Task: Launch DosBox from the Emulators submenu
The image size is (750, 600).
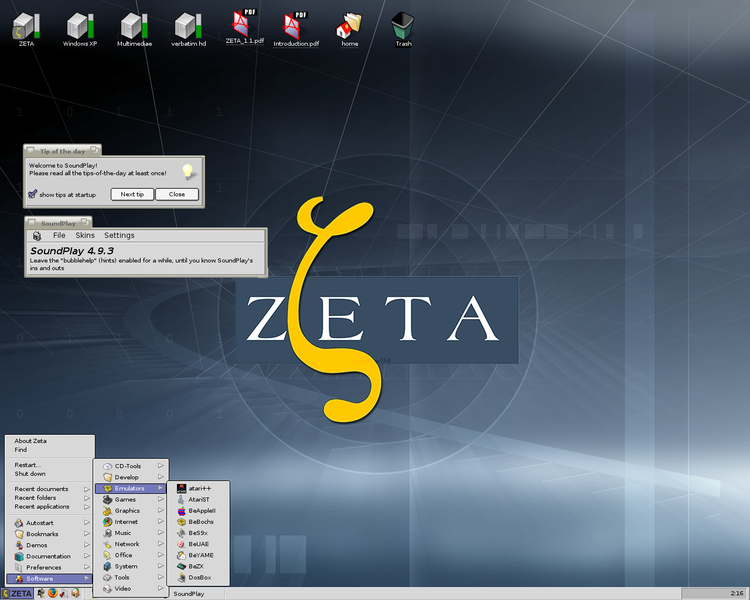Action: point(198,578)
